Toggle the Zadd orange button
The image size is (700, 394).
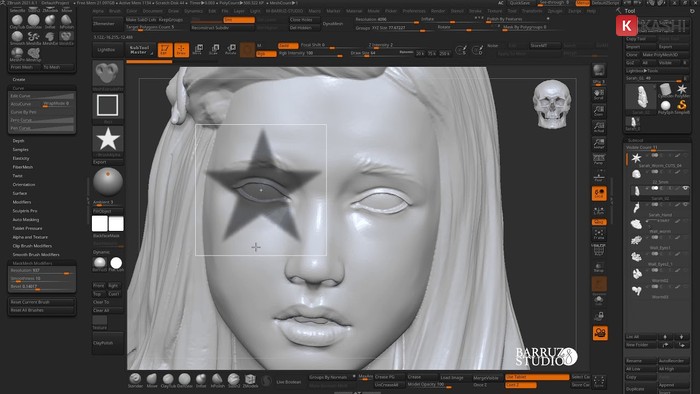(x=288, y=46)
